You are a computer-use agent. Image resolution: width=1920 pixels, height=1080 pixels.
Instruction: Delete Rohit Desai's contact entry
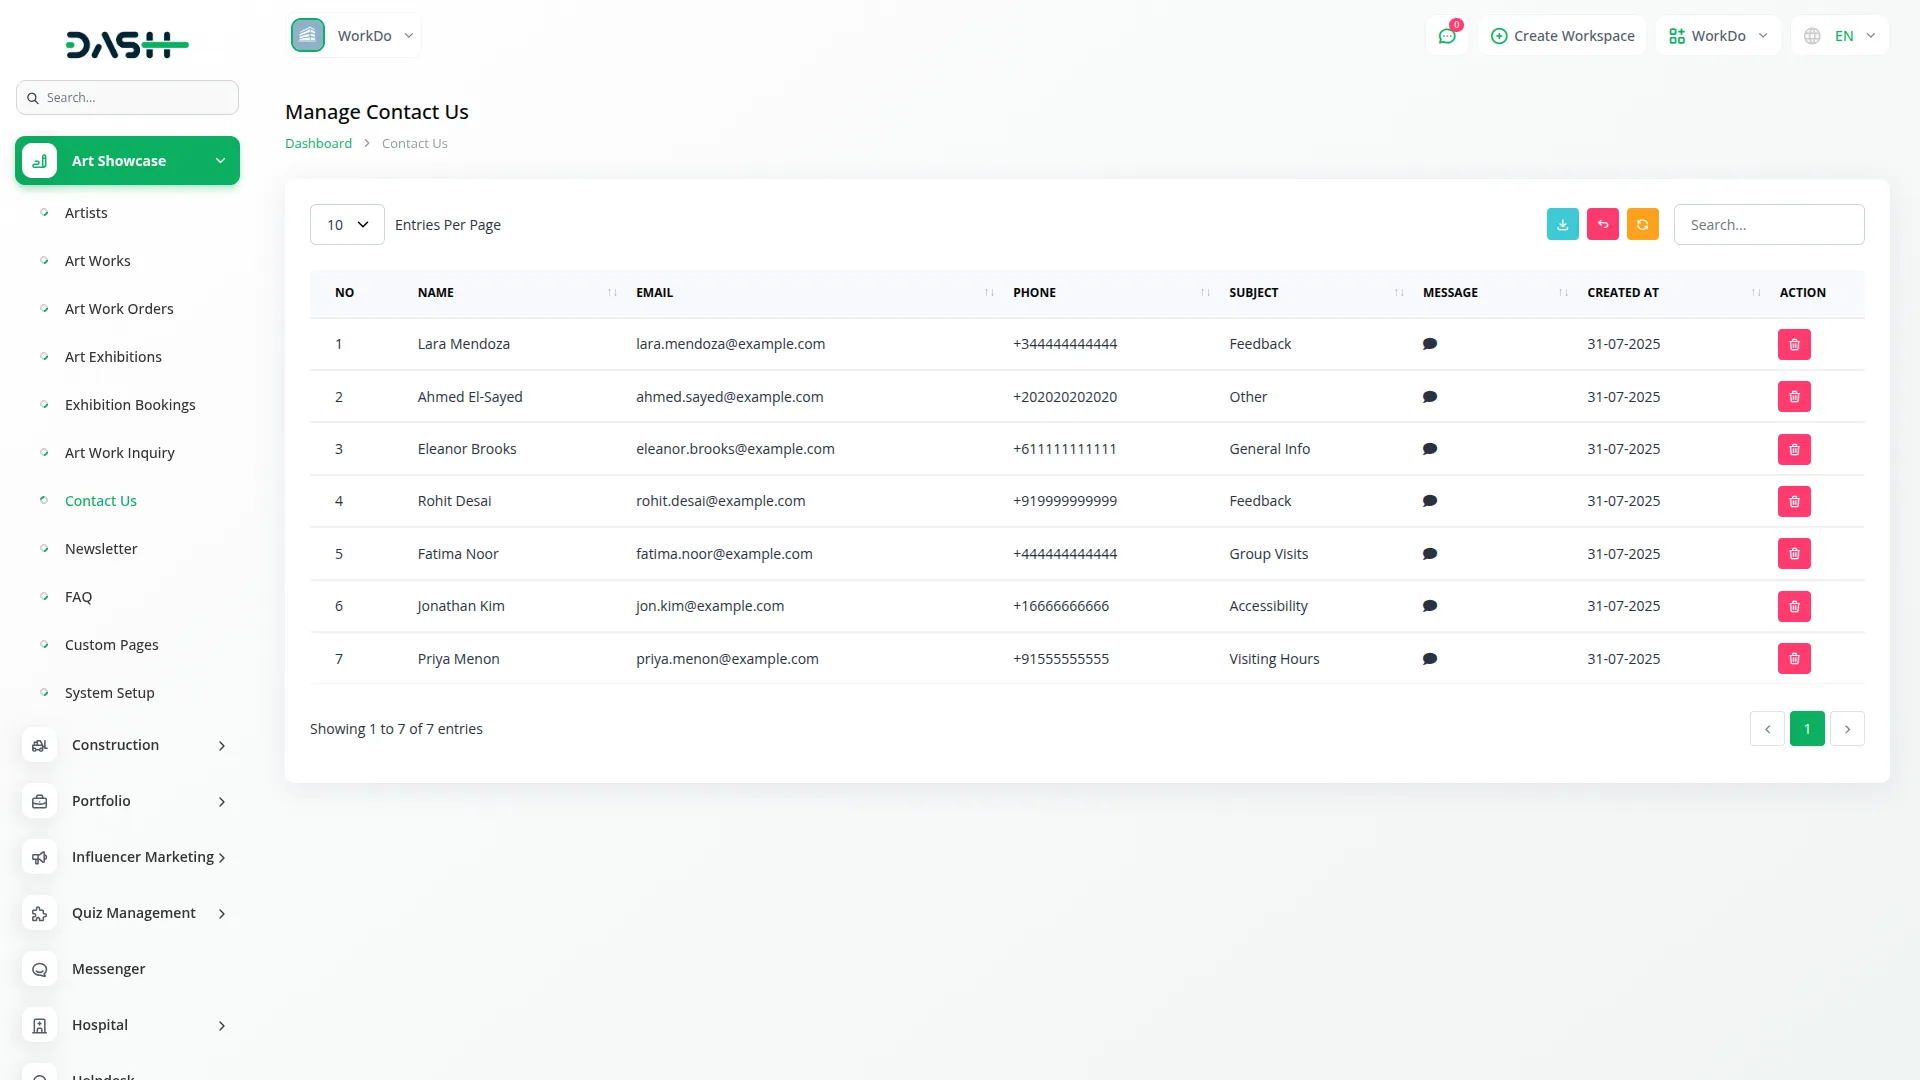coord(1794,502)
